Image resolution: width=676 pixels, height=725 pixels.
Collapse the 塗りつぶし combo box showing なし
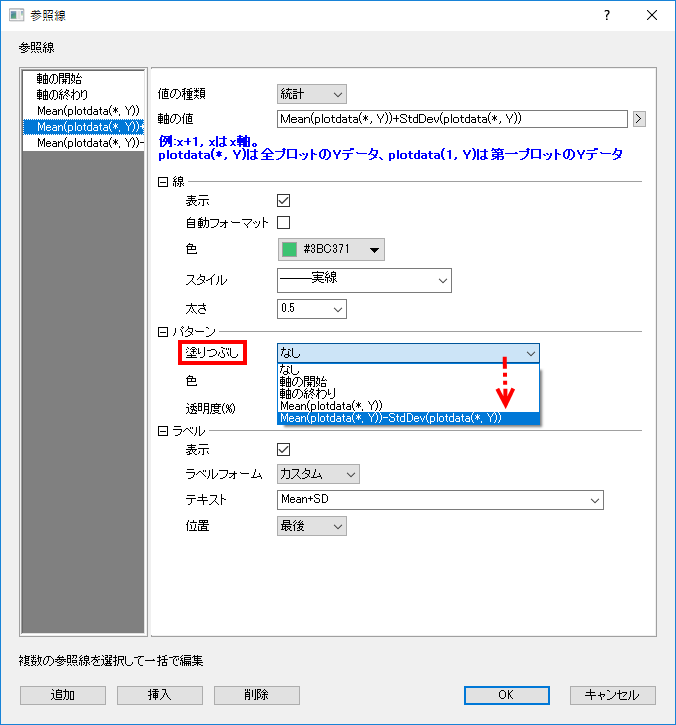(x=408, y=353)
